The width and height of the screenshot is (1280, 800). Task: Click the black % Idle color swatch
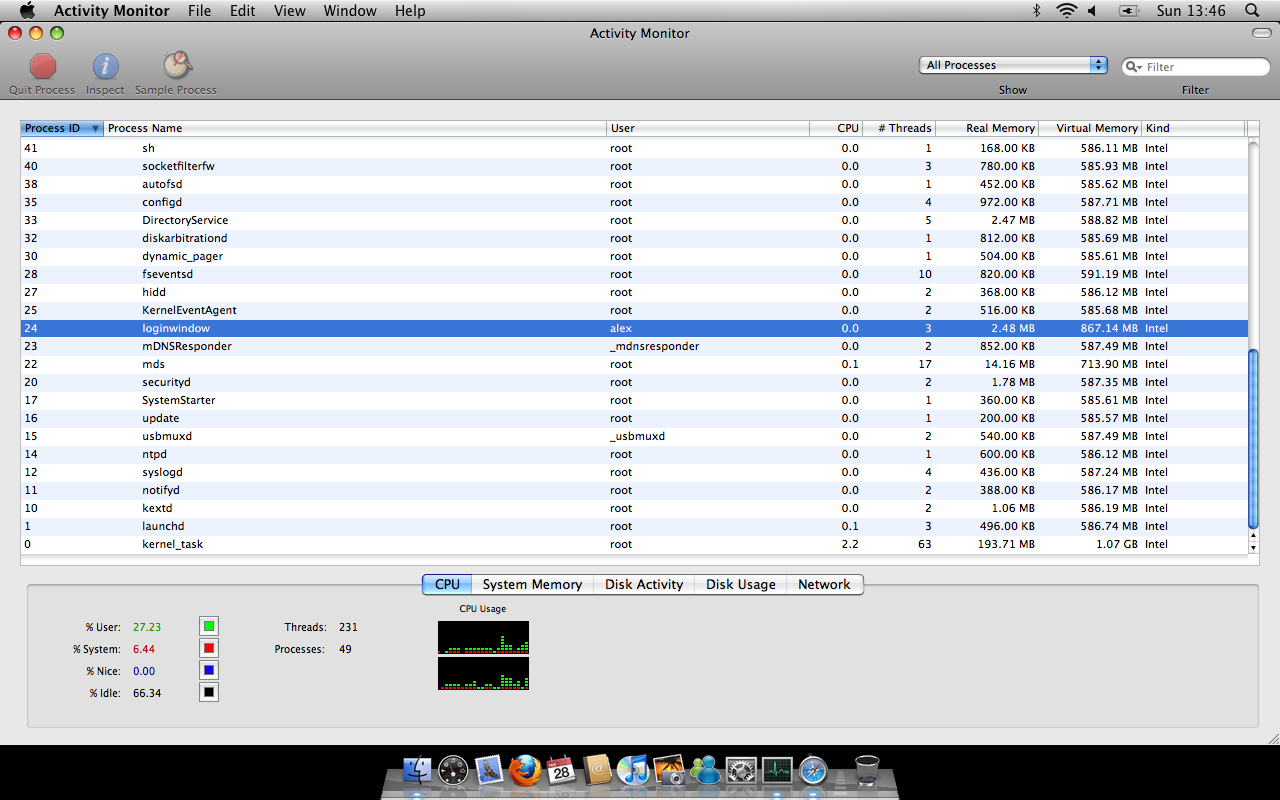pos(209,692)
